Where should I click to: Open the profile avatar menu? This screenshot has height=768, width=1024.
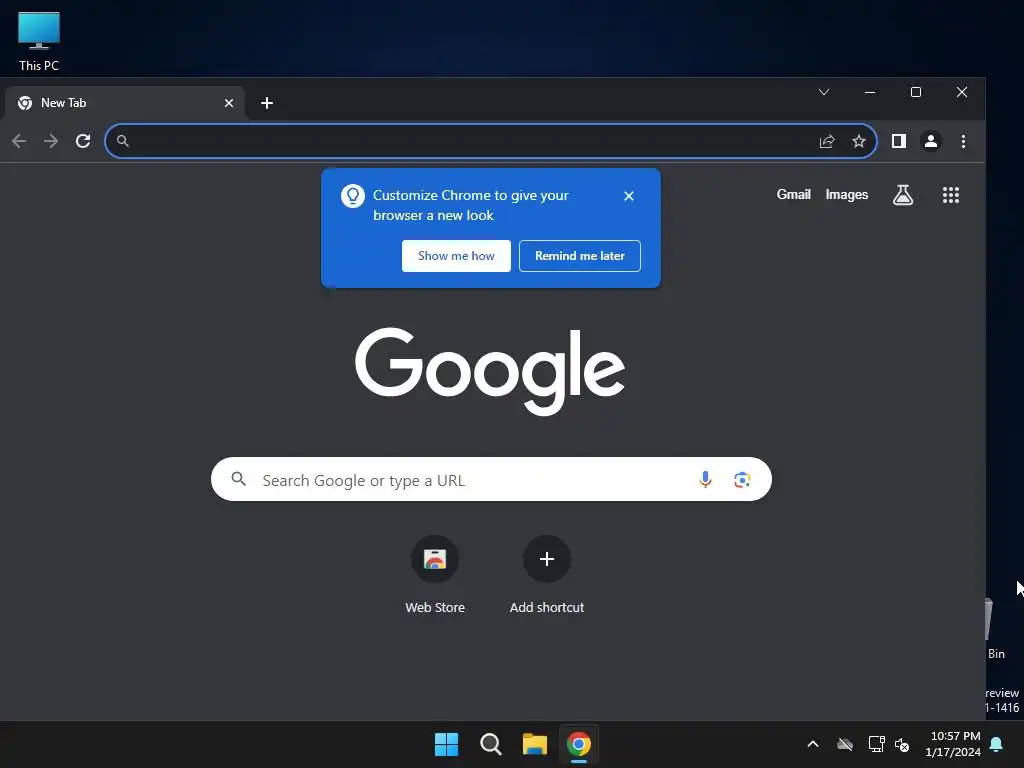click(931, 141)
